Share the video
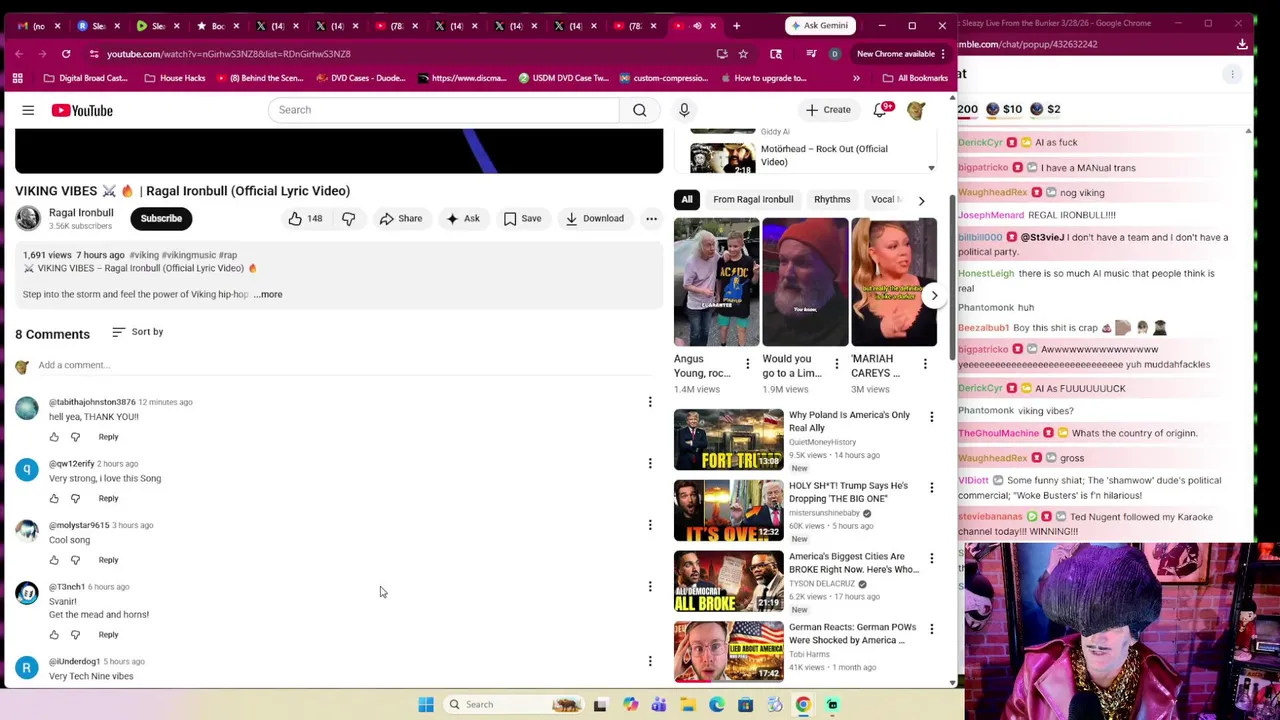This screenshot has width=1280, height=720. coord(400,218)
